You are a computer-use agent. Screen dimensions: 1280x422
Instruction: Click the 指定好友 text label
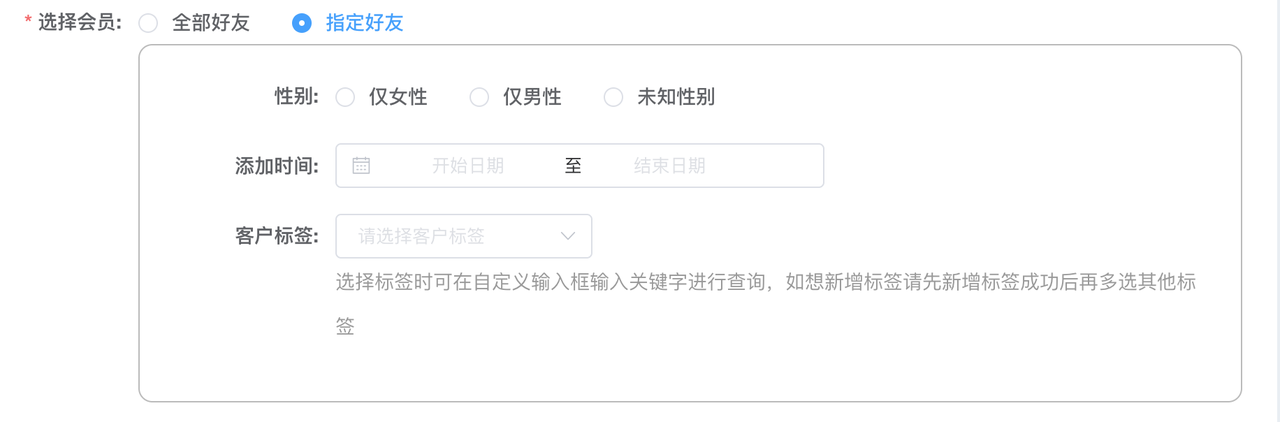(365, 23)
